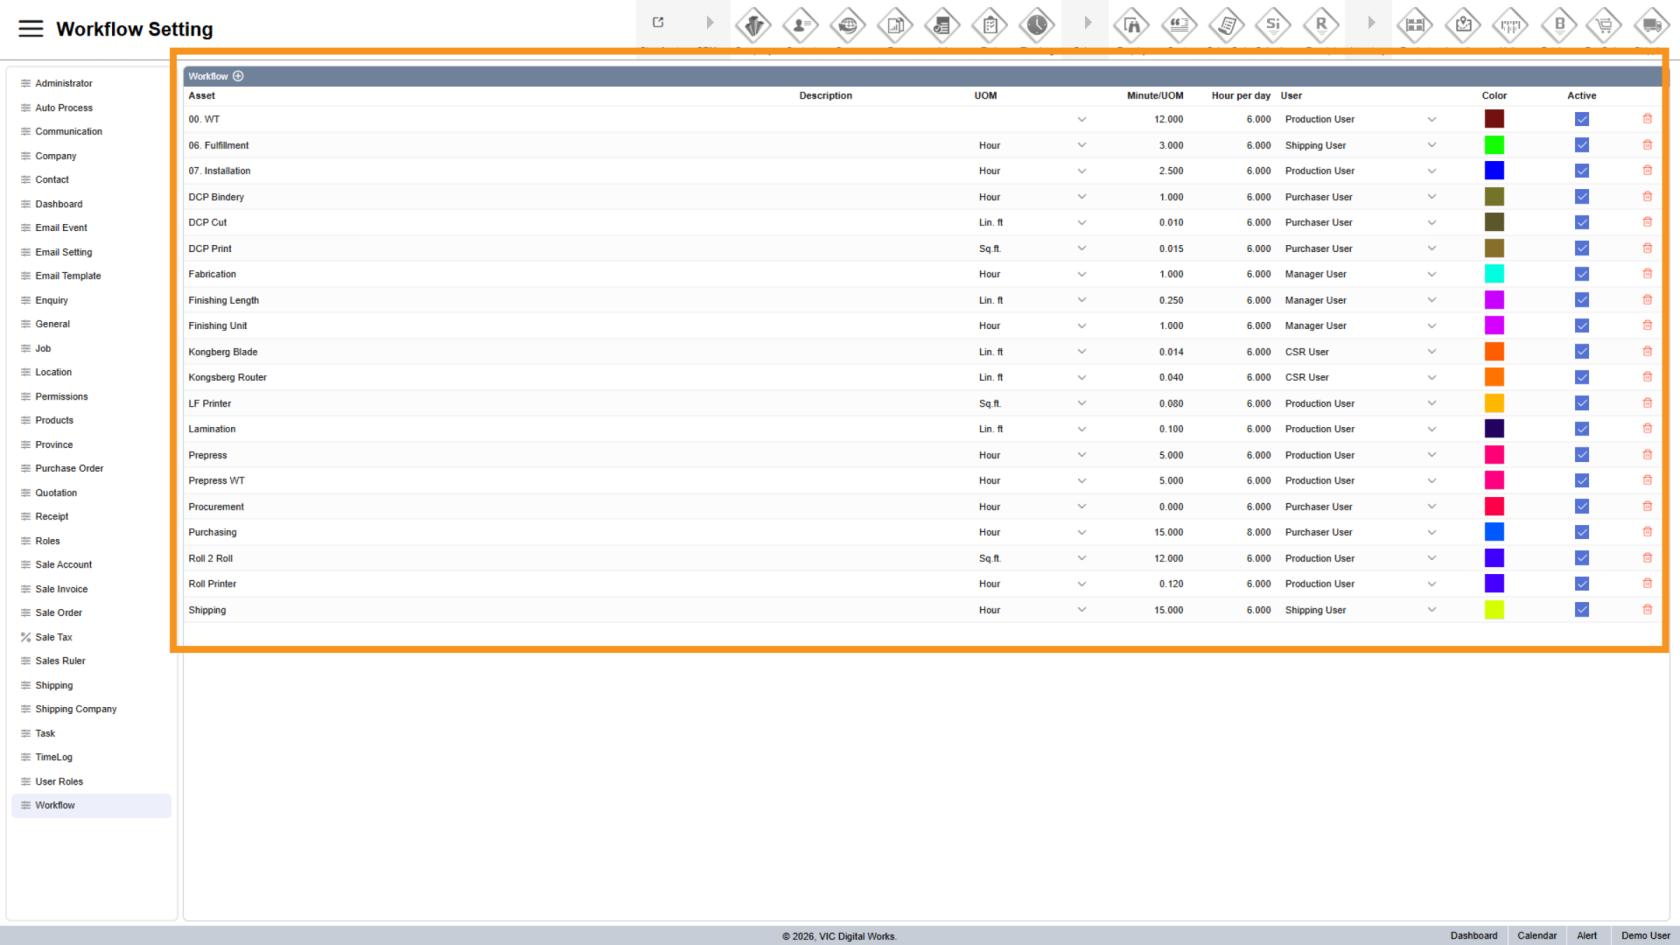Open the Si sale invoice icon

point(1273,25)
